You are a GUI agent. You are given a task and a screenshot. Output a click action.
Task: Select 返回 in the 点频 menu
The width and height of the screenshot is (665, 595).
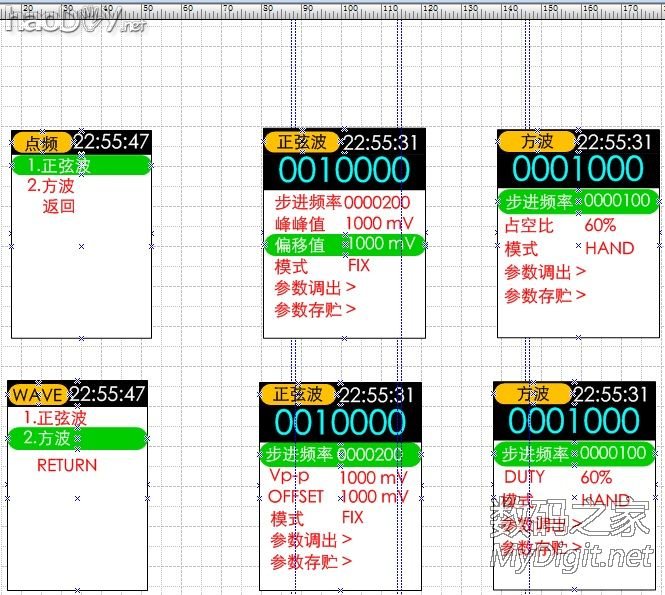[59, 207]
